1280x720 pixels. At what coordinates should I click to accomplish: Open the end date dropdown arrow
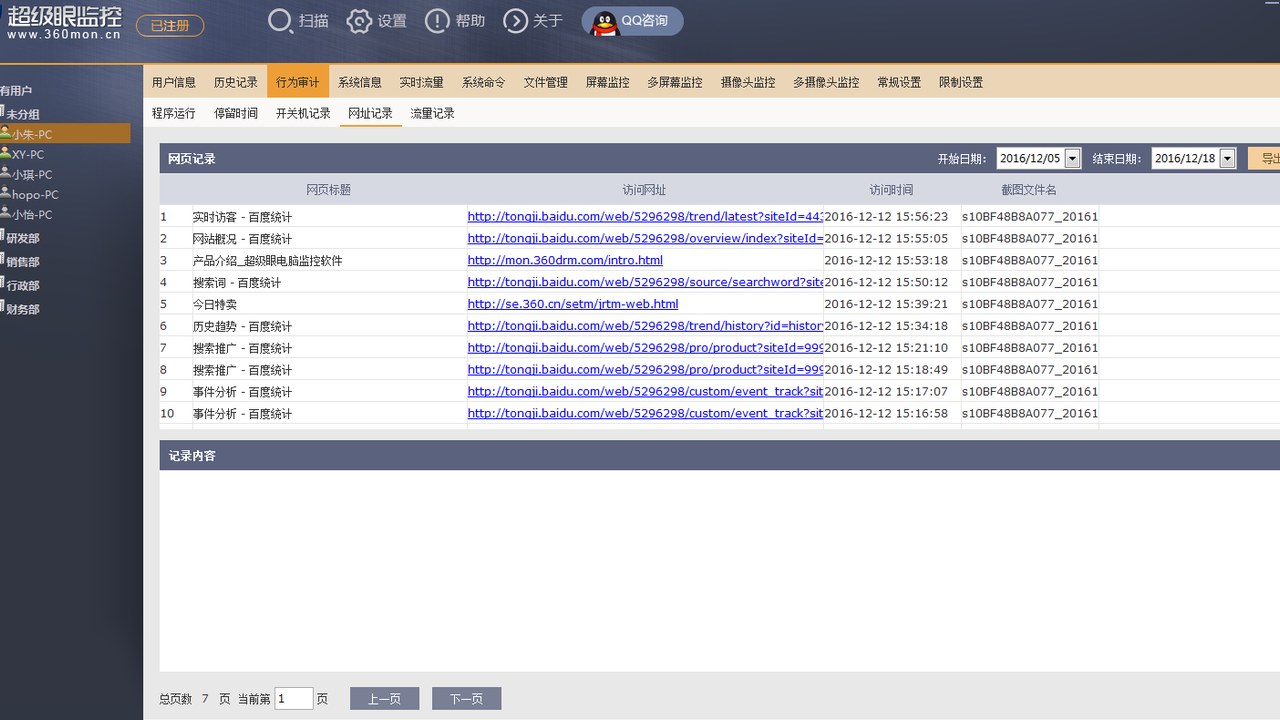pos(1228,158)
